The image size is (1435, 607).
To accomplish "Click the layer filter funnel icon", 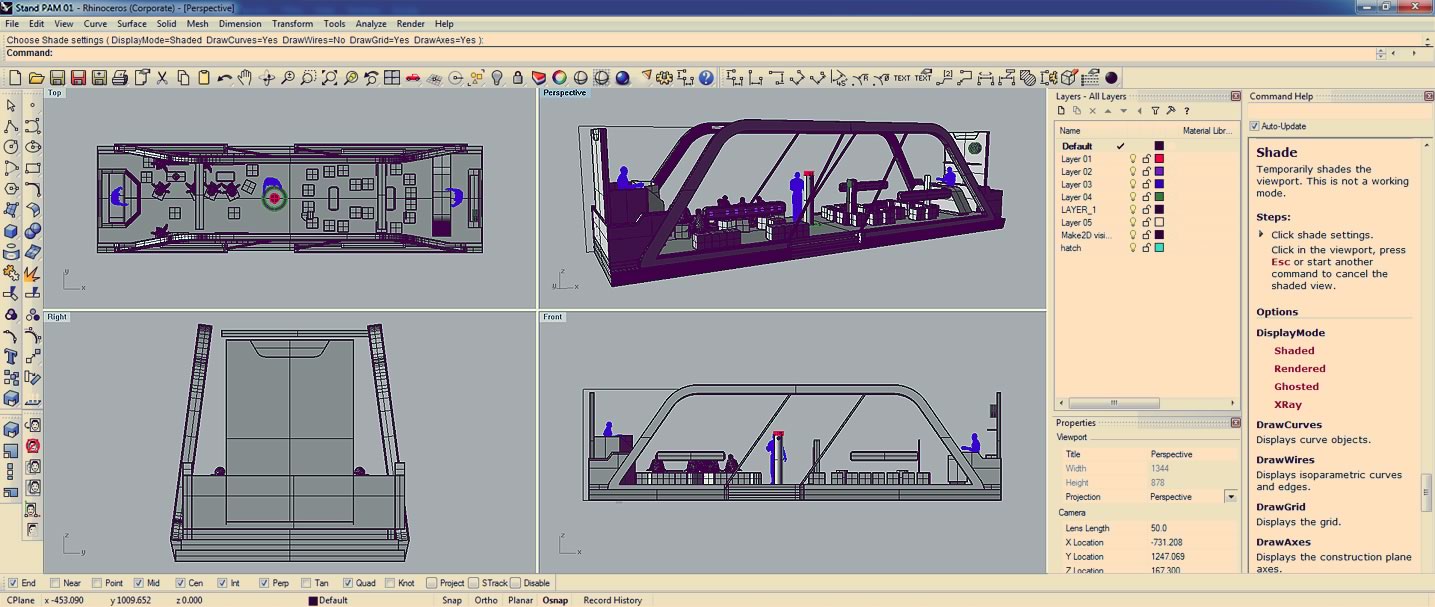I will pos(1155,111).
